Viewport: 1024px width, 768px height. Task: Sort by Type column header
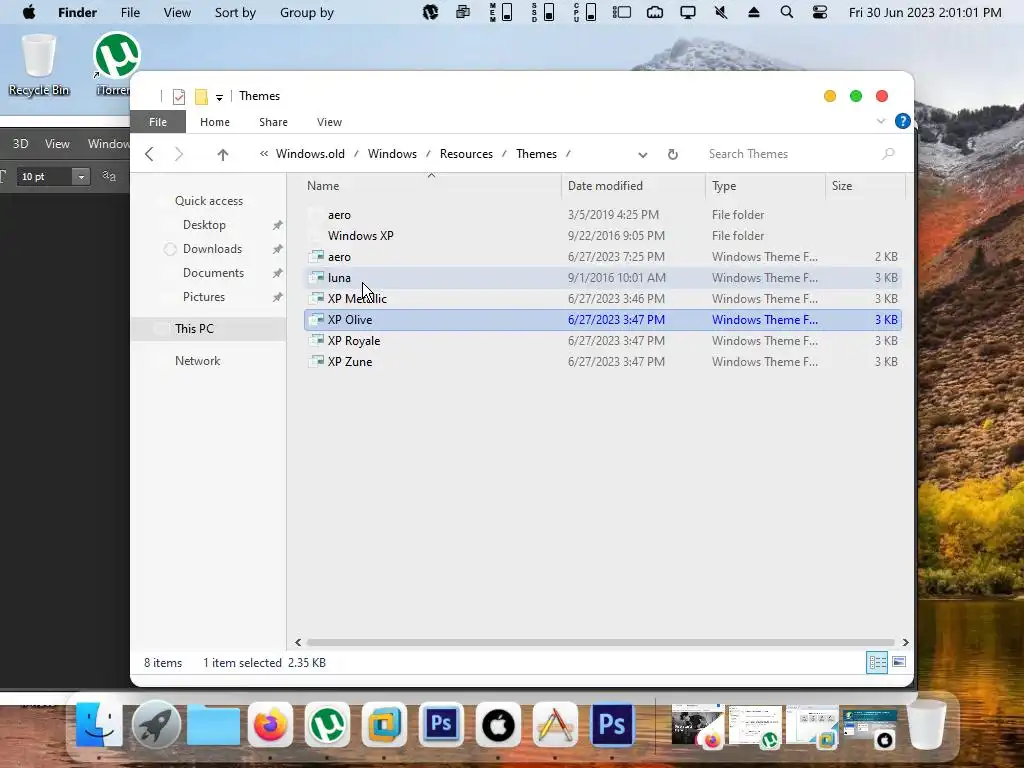765,186
